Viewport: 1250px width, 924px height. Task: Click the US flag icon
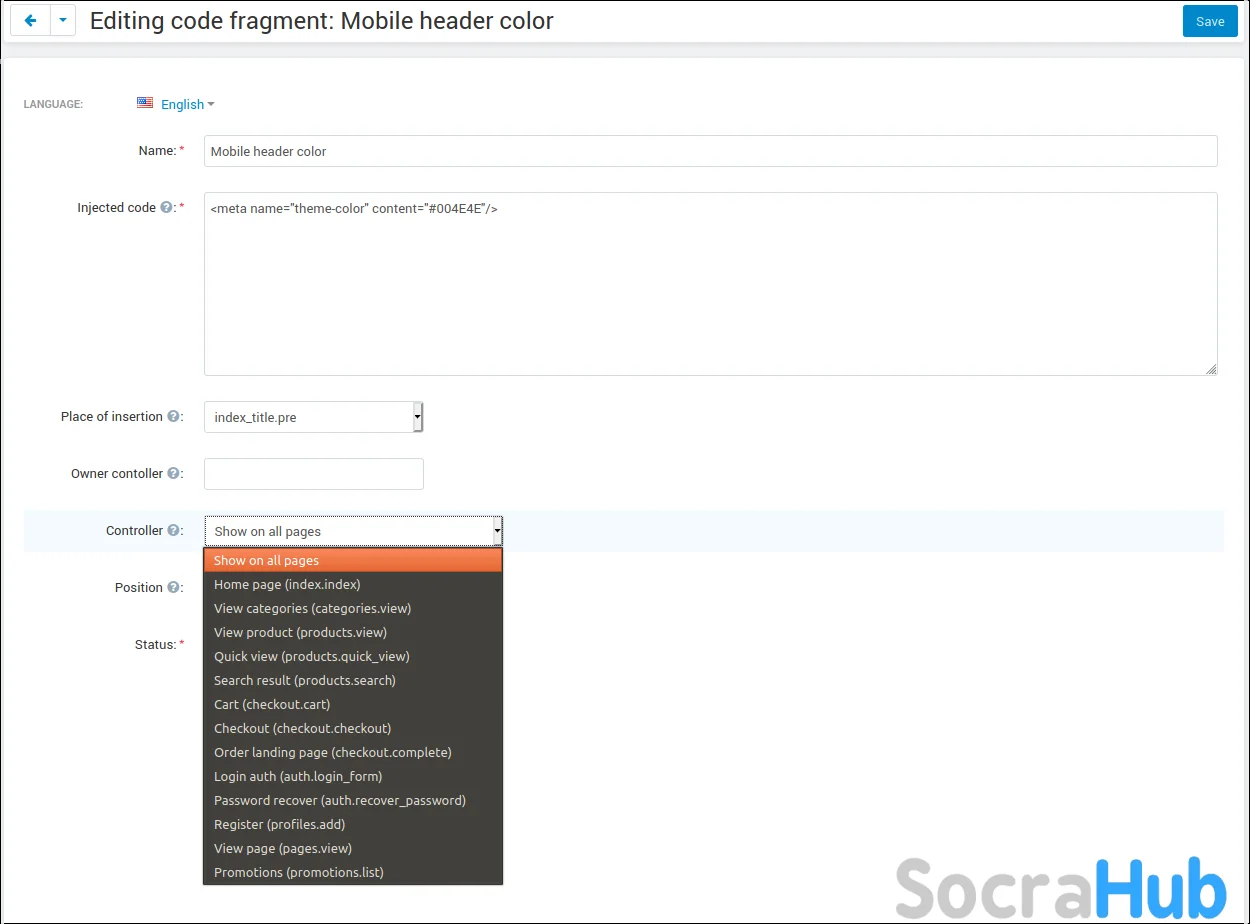(145, 103)
